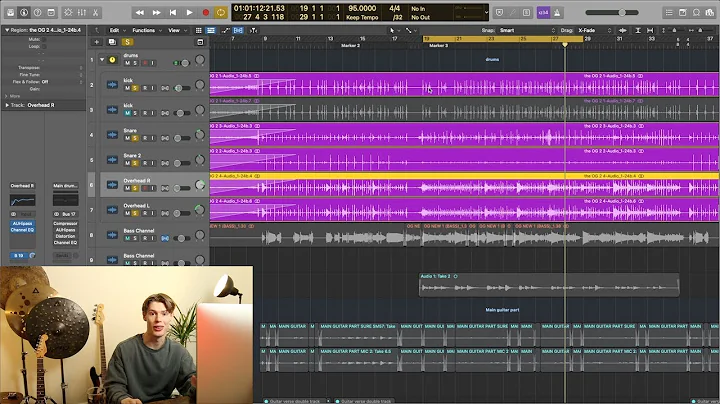Click Marker 2 in the timeline
Screen dimensions: 720x404
click(350, 45)
